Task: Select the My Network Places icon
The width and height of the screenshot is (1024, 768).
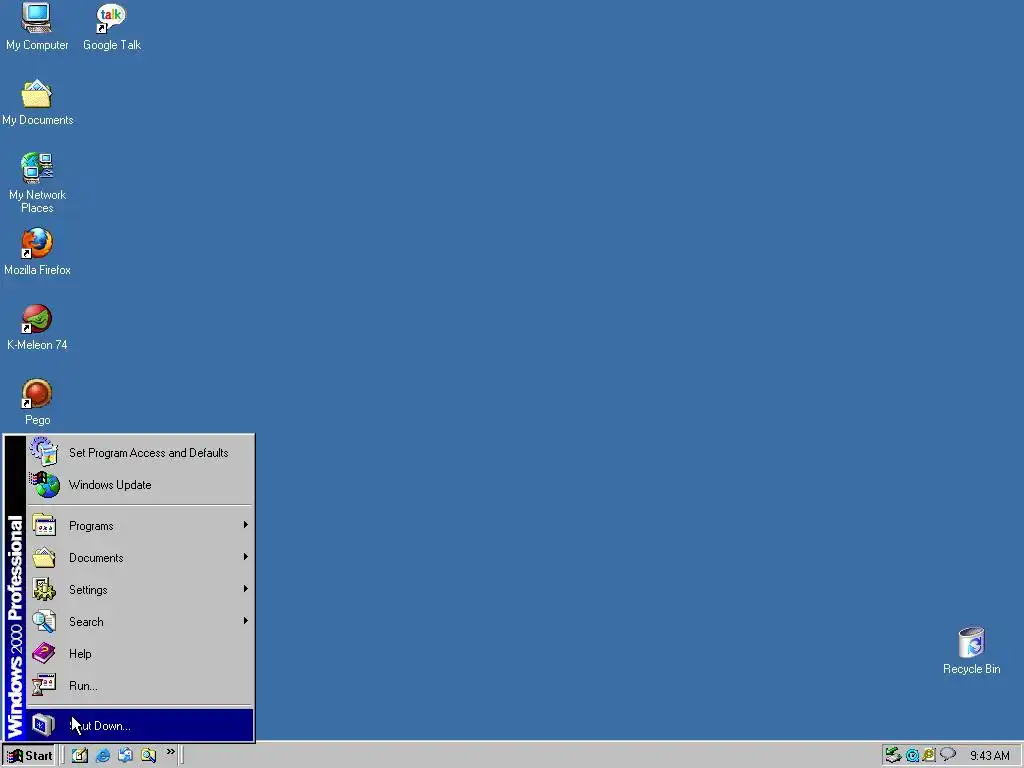Action: [x=37, y=182]
